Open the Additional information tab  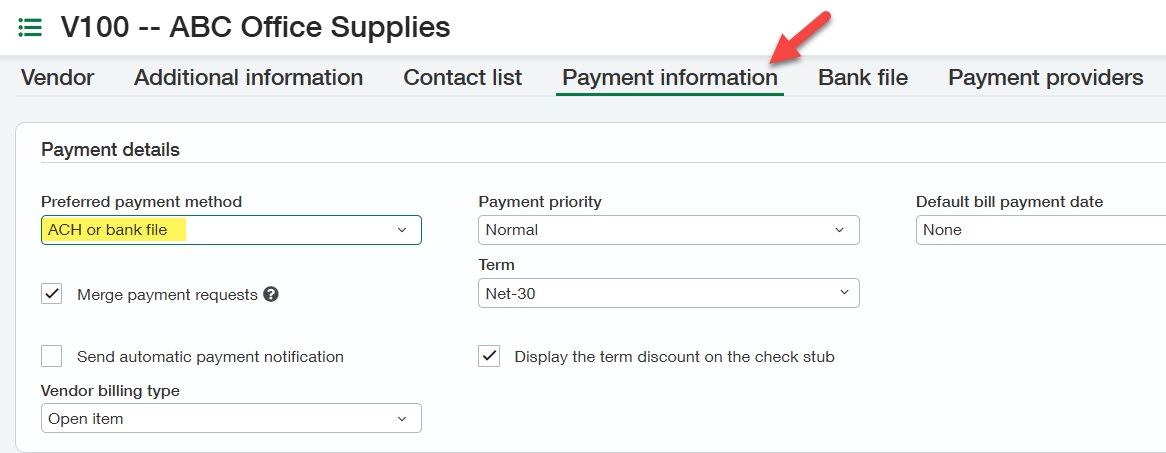tap(248, 78)
